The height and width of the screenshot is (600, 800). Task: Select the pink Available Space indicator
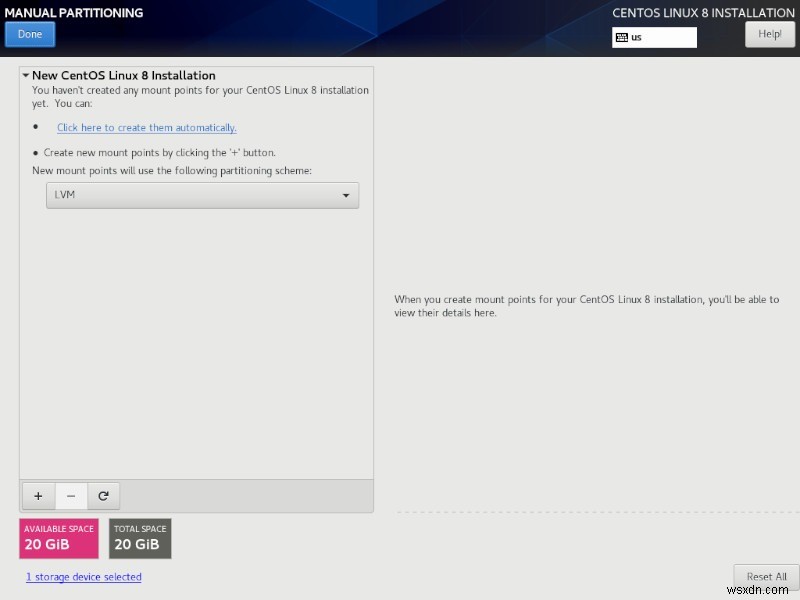(58, 538)
